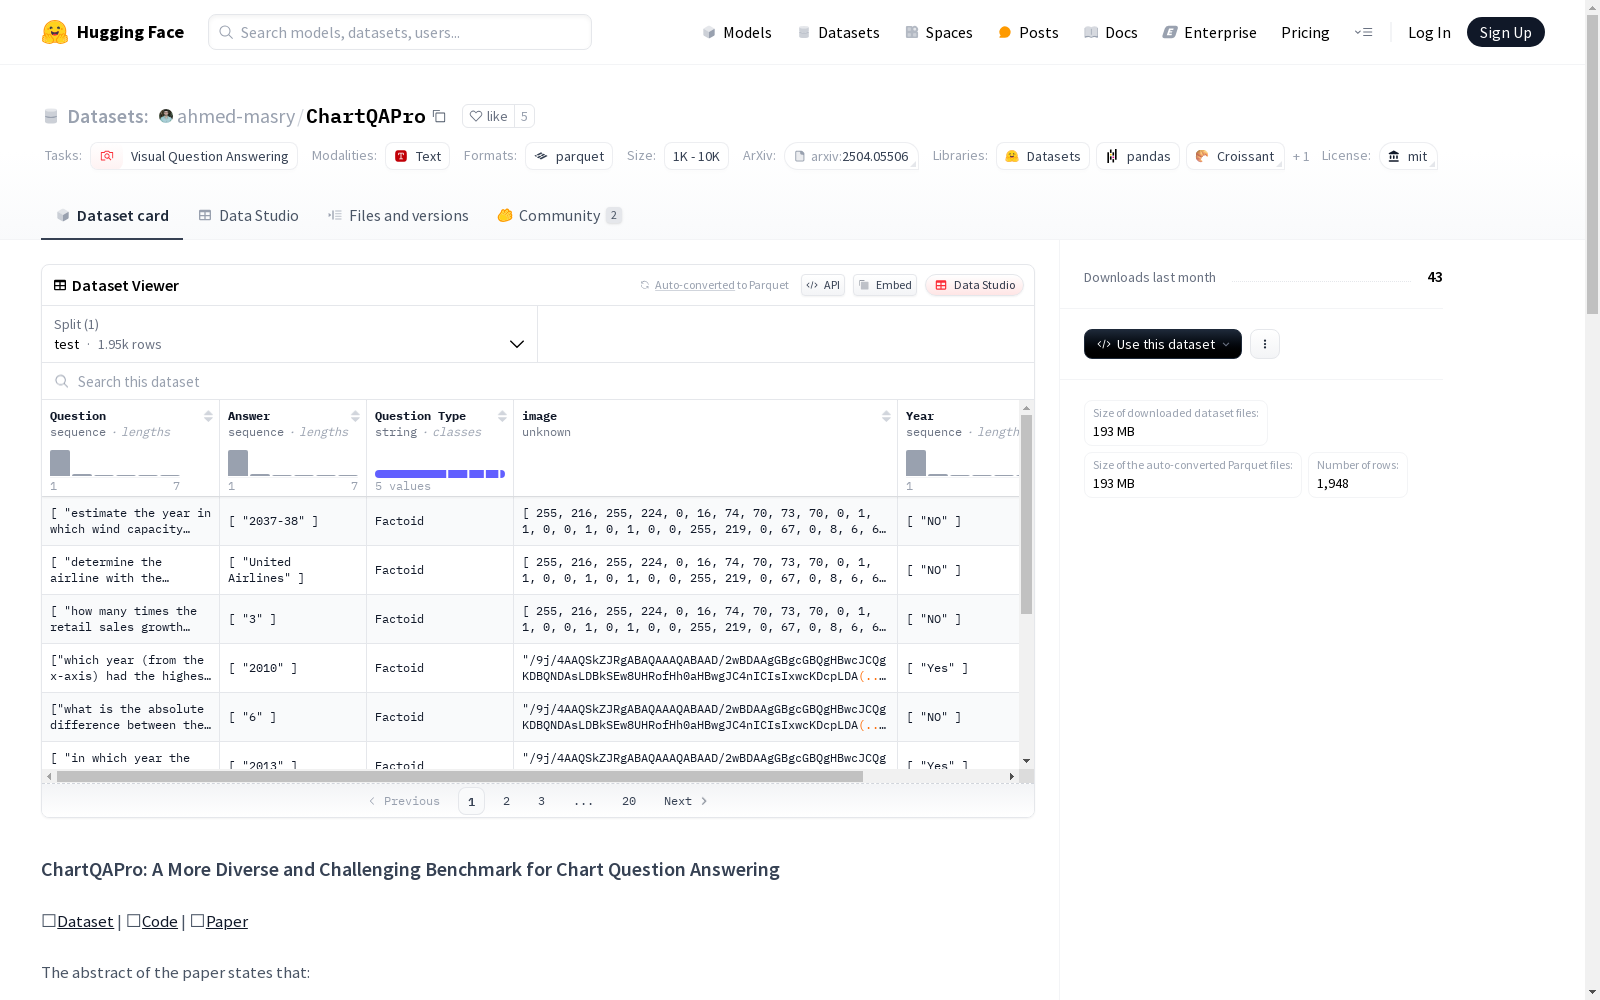Show the +1 more libraries
1600x1000 pixels.
(1301, 156)
